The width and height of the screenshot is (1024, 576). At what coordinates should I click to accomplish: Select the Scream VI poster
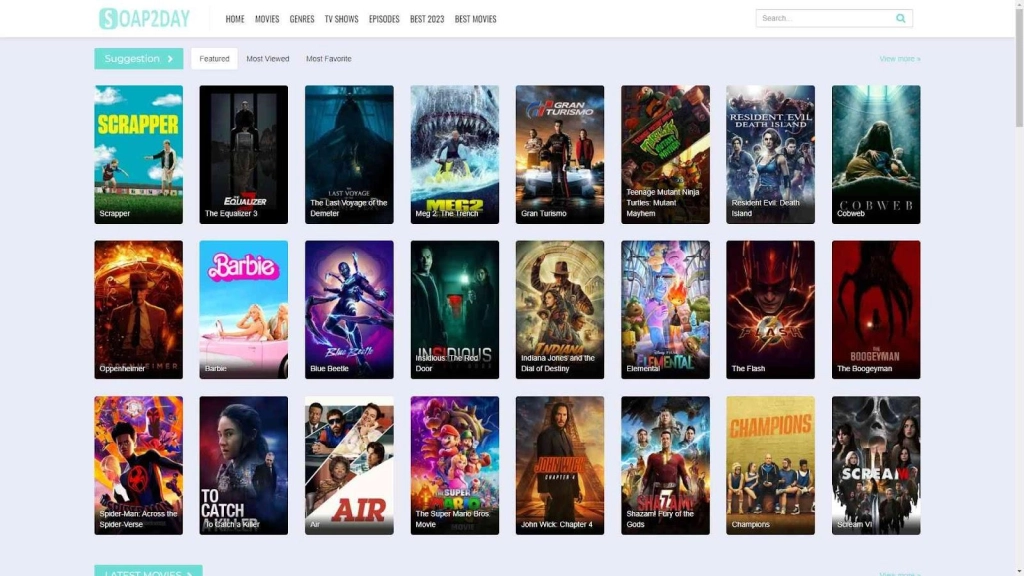point(875,465)
